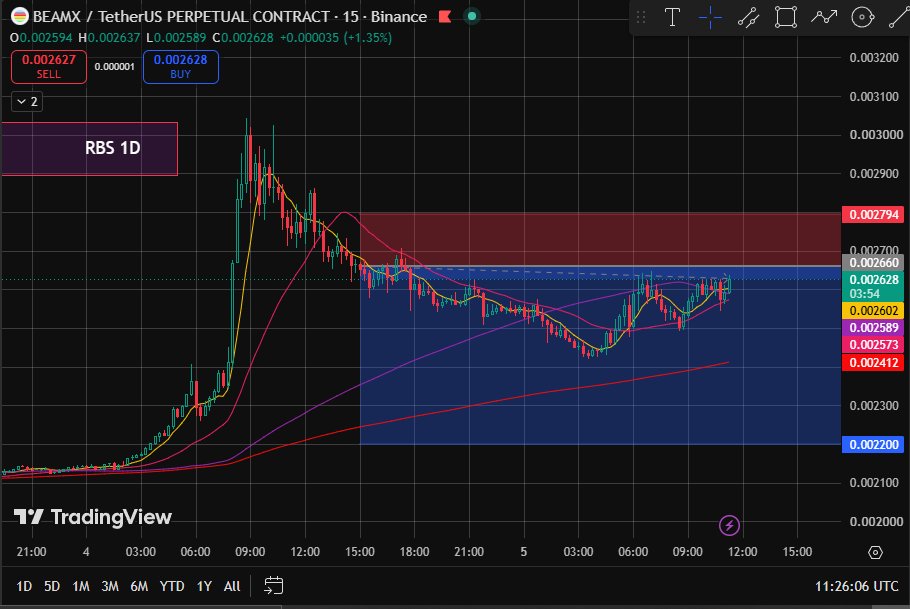Click the 15:00 time axis label on day 4
910x609 pixels.
coord(360,552)
